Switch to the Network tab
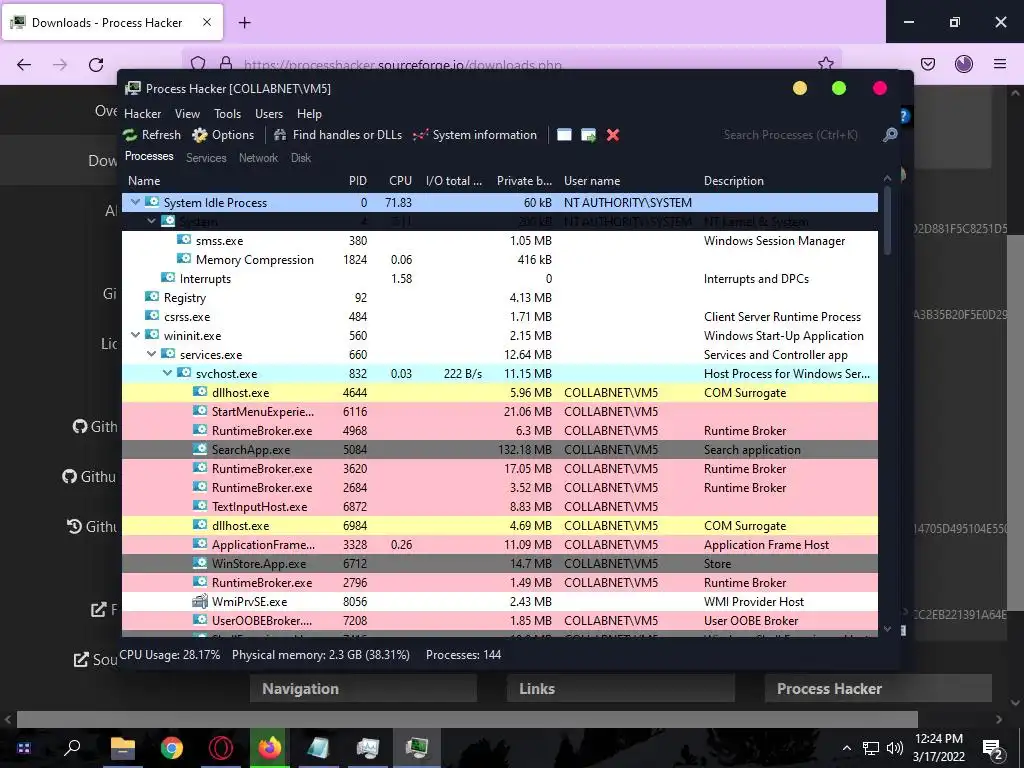Image resolution: width=1024 pixels, height=768 pixels. [x=258, y=157]
